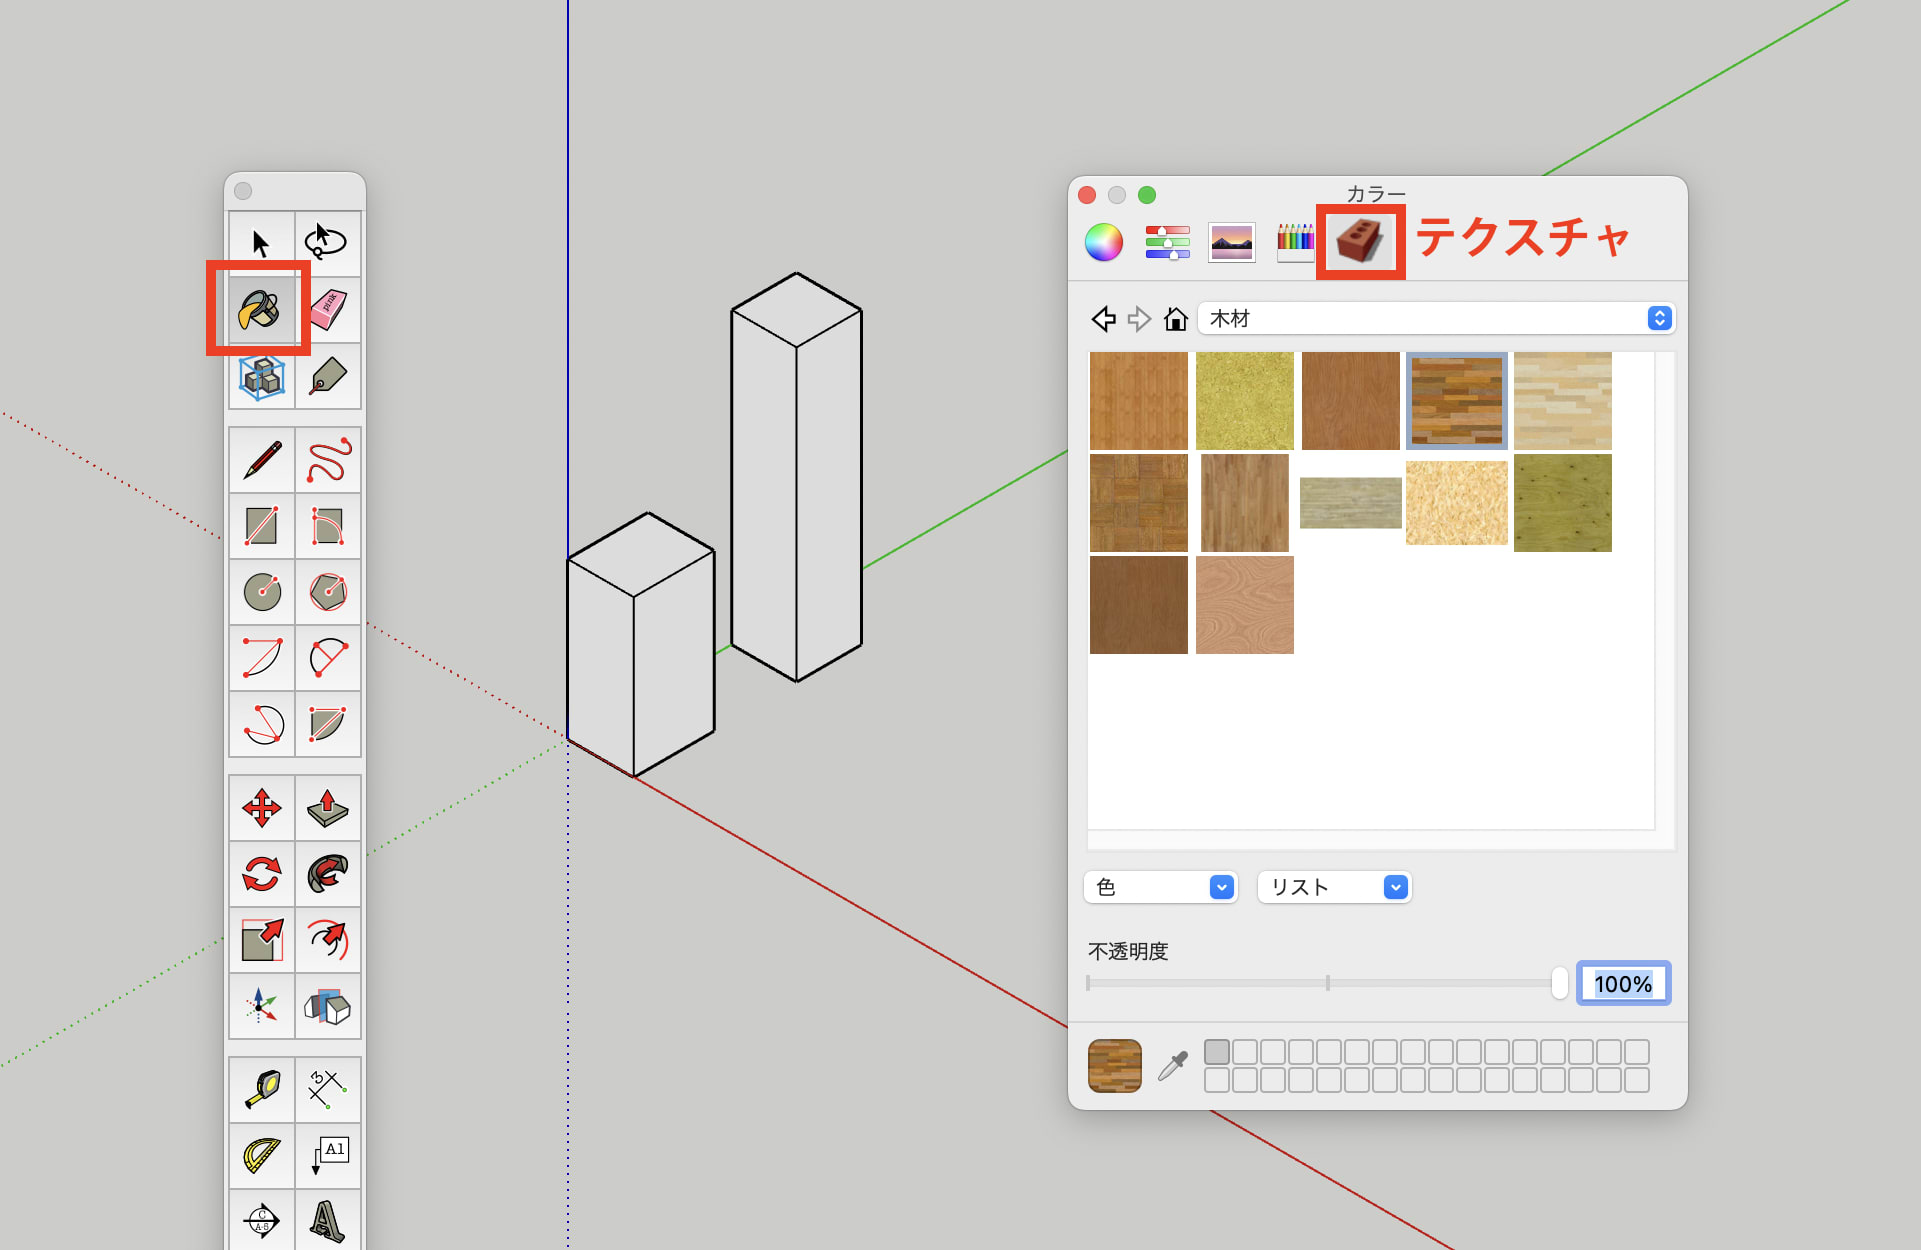Open the 色 dropdown menu
This screenshot has width=1921, height=1250.
[x=1160, y=887]
